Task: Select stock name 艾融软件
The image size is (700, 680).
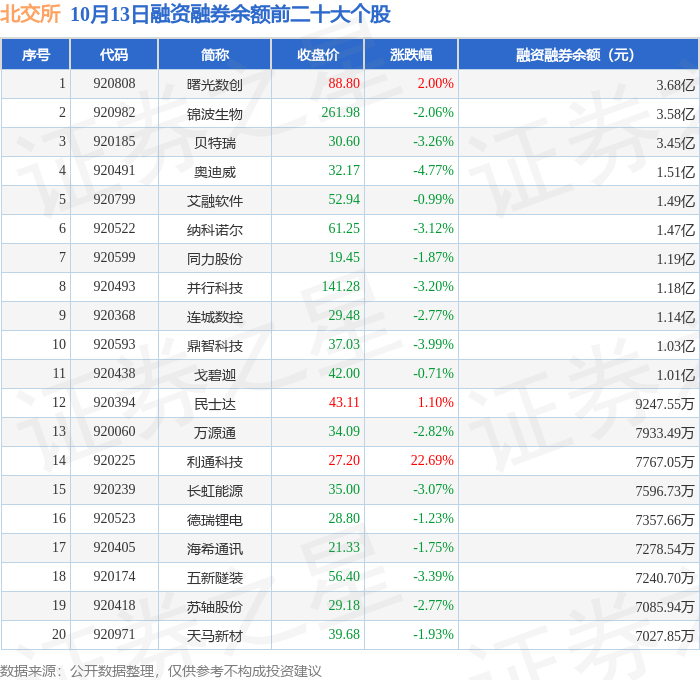Action: click(215, 201)
